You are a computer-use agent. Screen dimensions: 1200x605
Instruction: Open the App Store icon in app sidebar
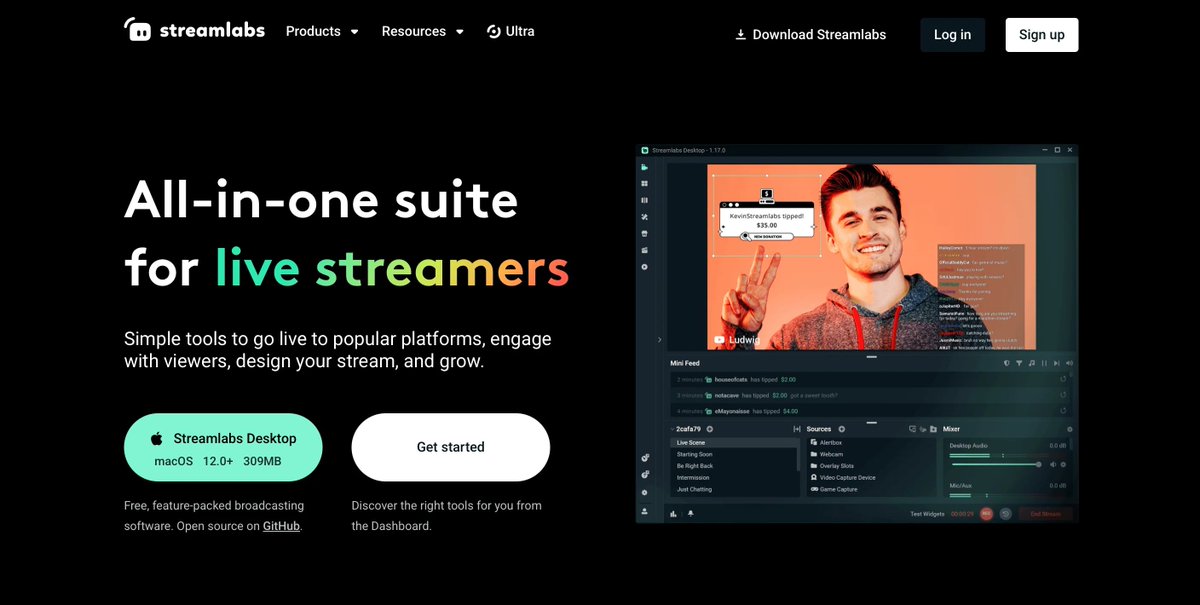click(x=644, y=234)
